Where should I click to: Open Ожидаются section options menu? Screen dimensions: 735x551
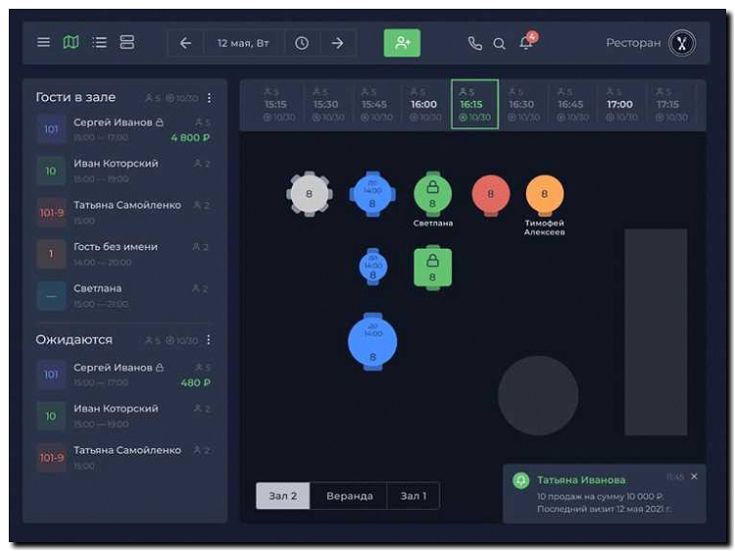click(x=209, y=341)
